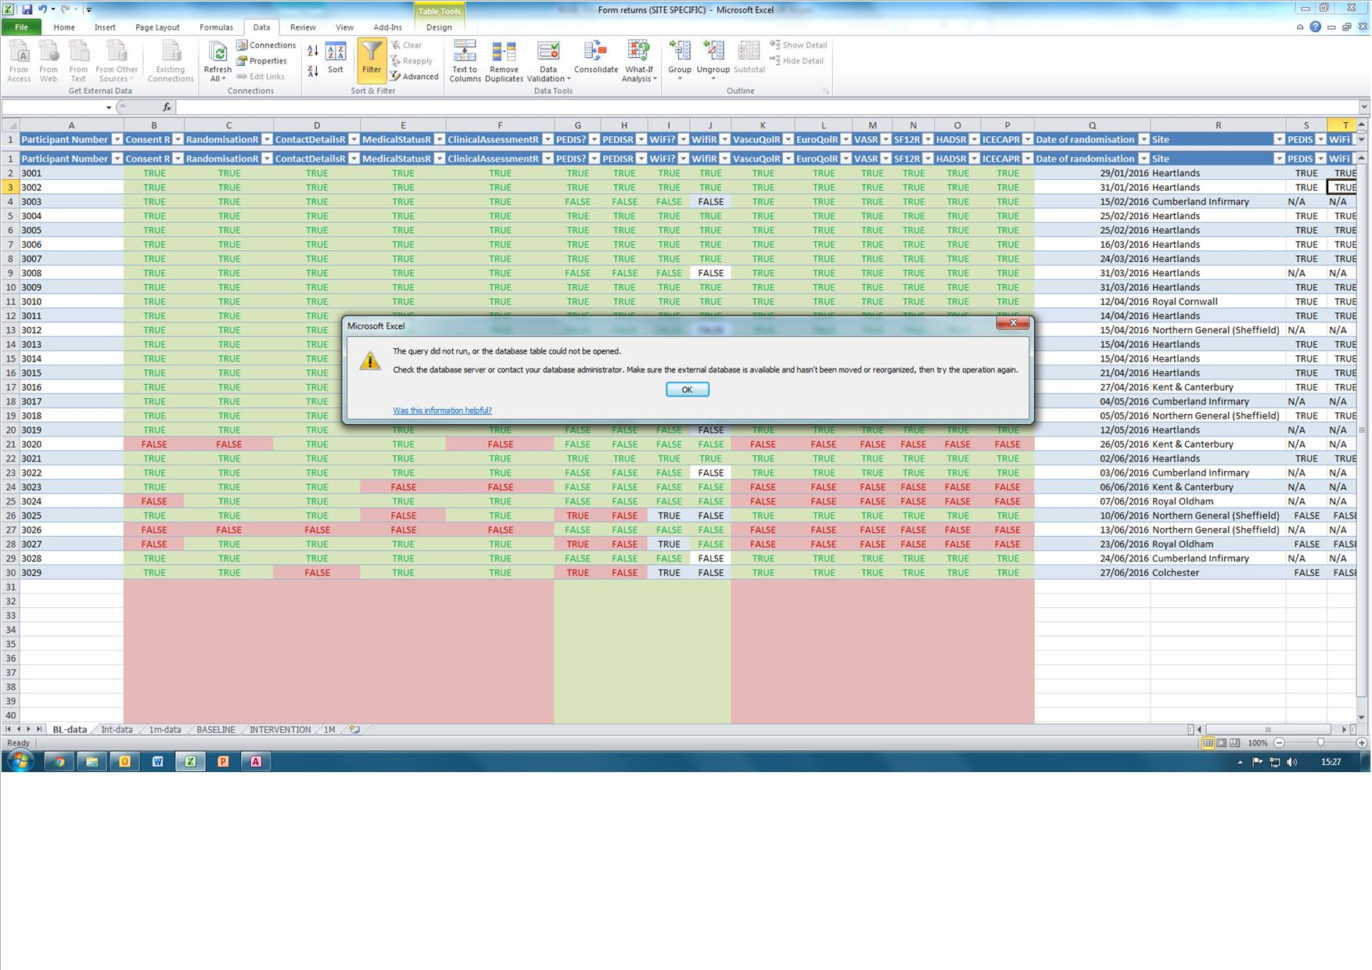This screenshot has height=970, width=1372.
Task: Open the Text to Columns tool
Action: tap(464, 60)
